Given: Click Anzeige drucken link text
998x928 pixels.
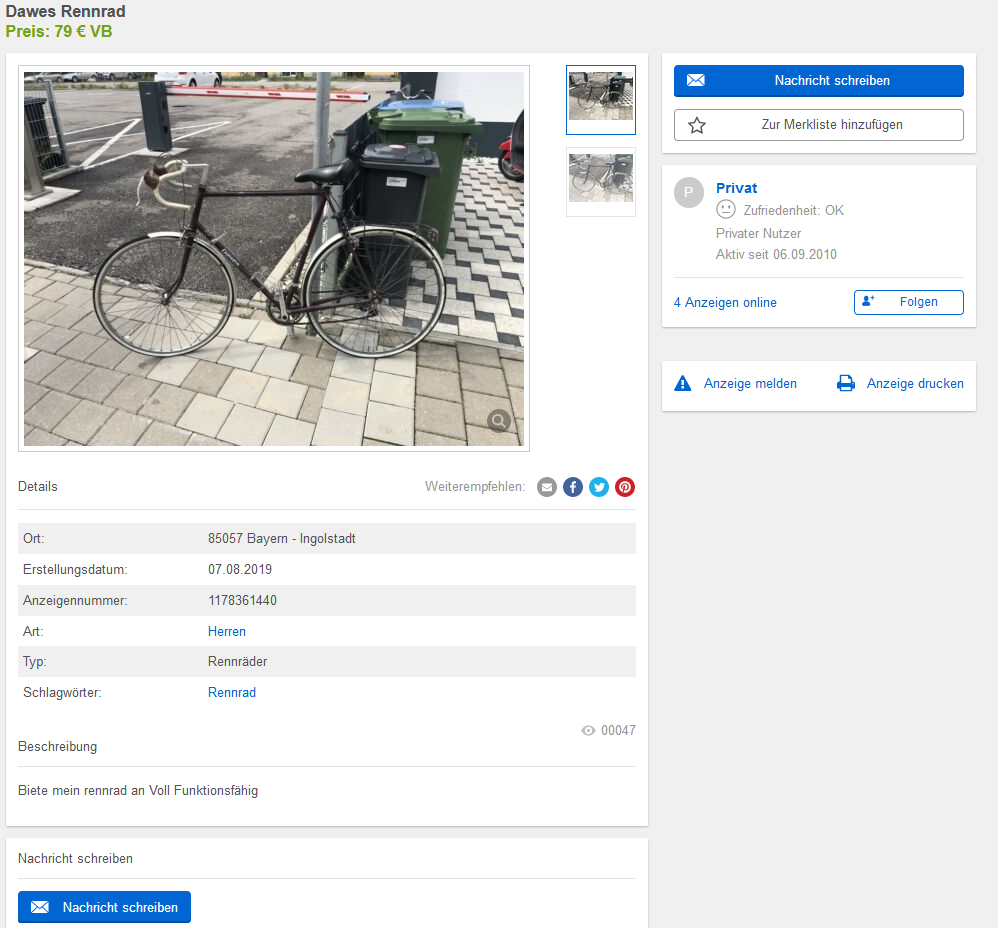Looking at the screenshot, I should coord(915,383).
